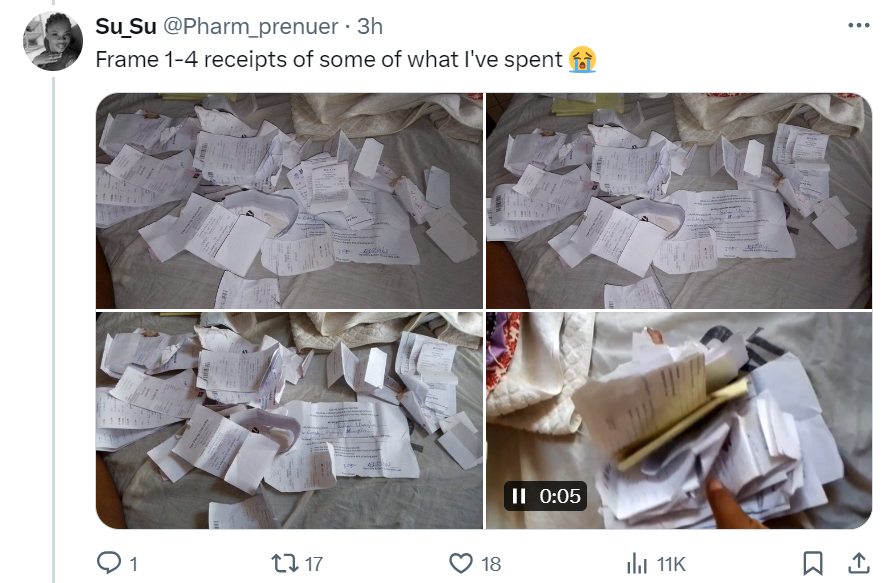Open the reply icon with 1 comment

click(x=109, y=563)
